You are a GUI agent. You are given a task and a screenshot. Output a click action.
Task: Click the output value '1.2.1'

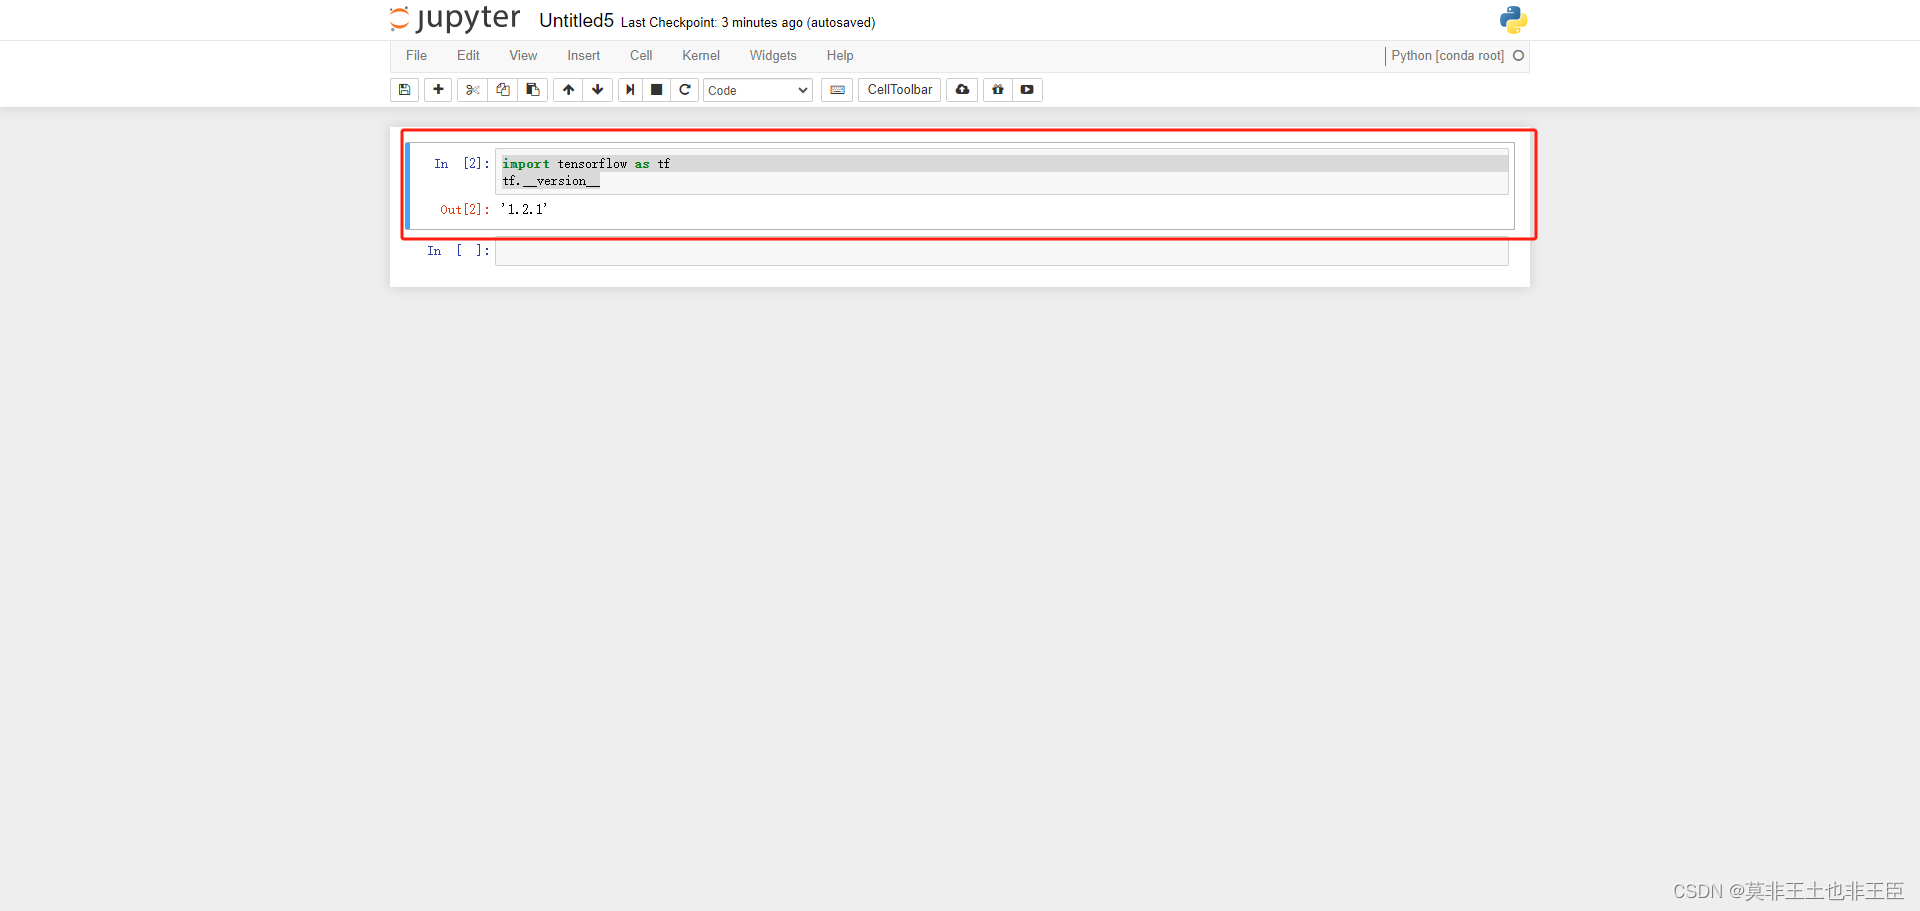pos(524,209)
